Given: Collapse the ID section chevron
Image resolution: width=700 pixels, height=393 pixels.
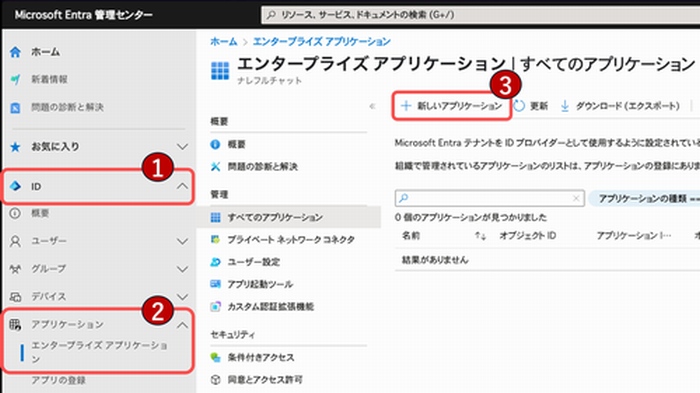Looking at the screenshot, I should coord(182,186).
